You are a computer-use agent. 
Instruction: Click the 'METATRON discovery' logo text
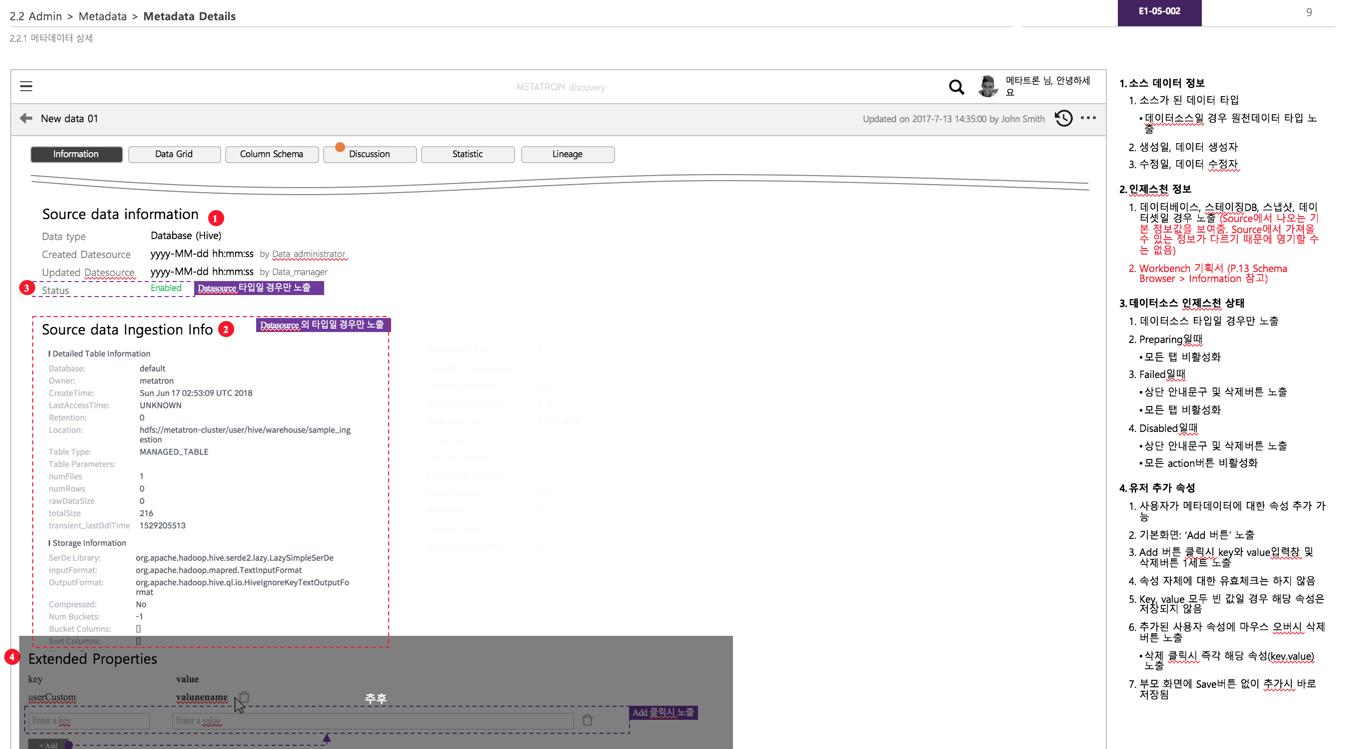pos(561,87)
